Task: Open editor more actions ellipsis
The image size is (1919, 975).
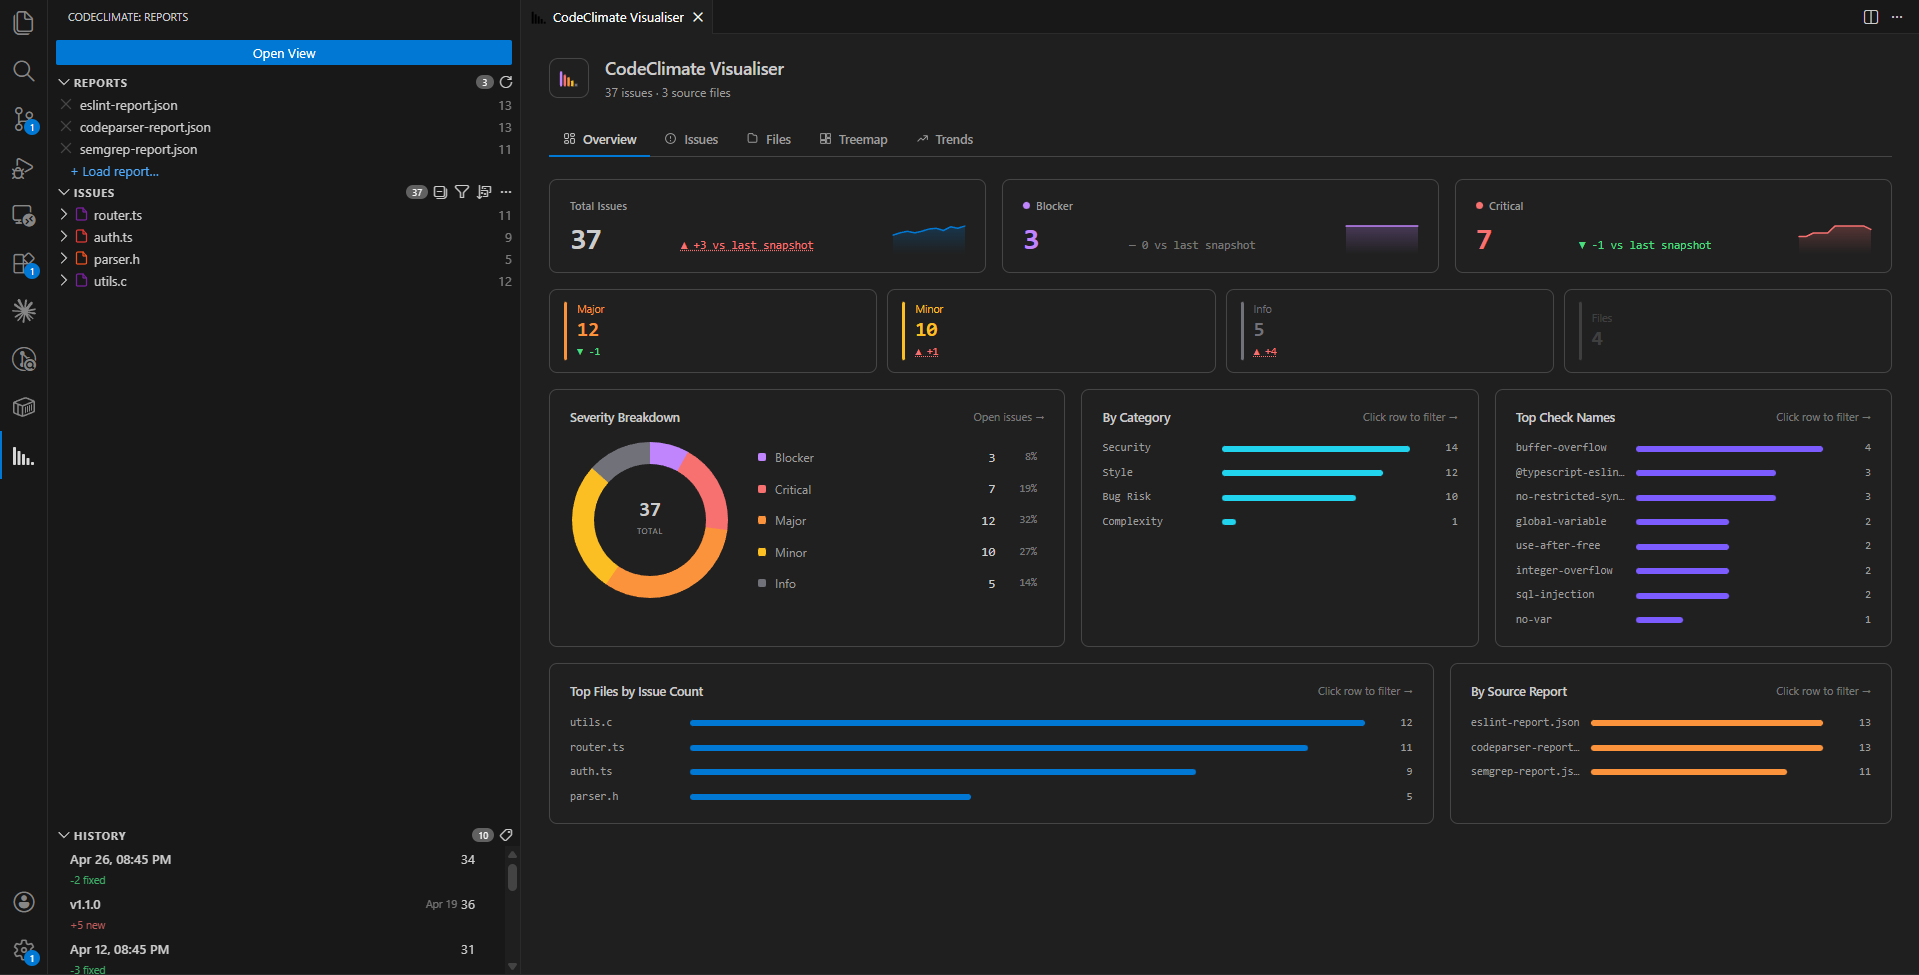Action: [x=1897, y=17]
